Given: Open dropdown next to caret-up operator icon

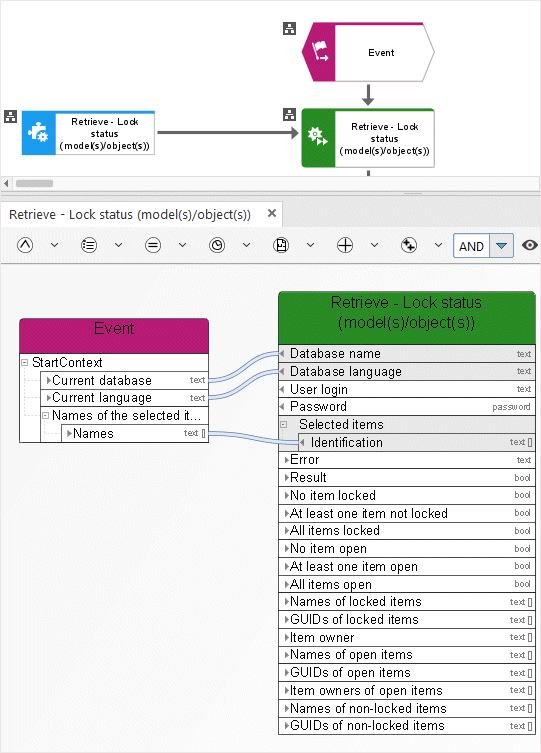Looking at the screenshot, I should pos(54,245).
